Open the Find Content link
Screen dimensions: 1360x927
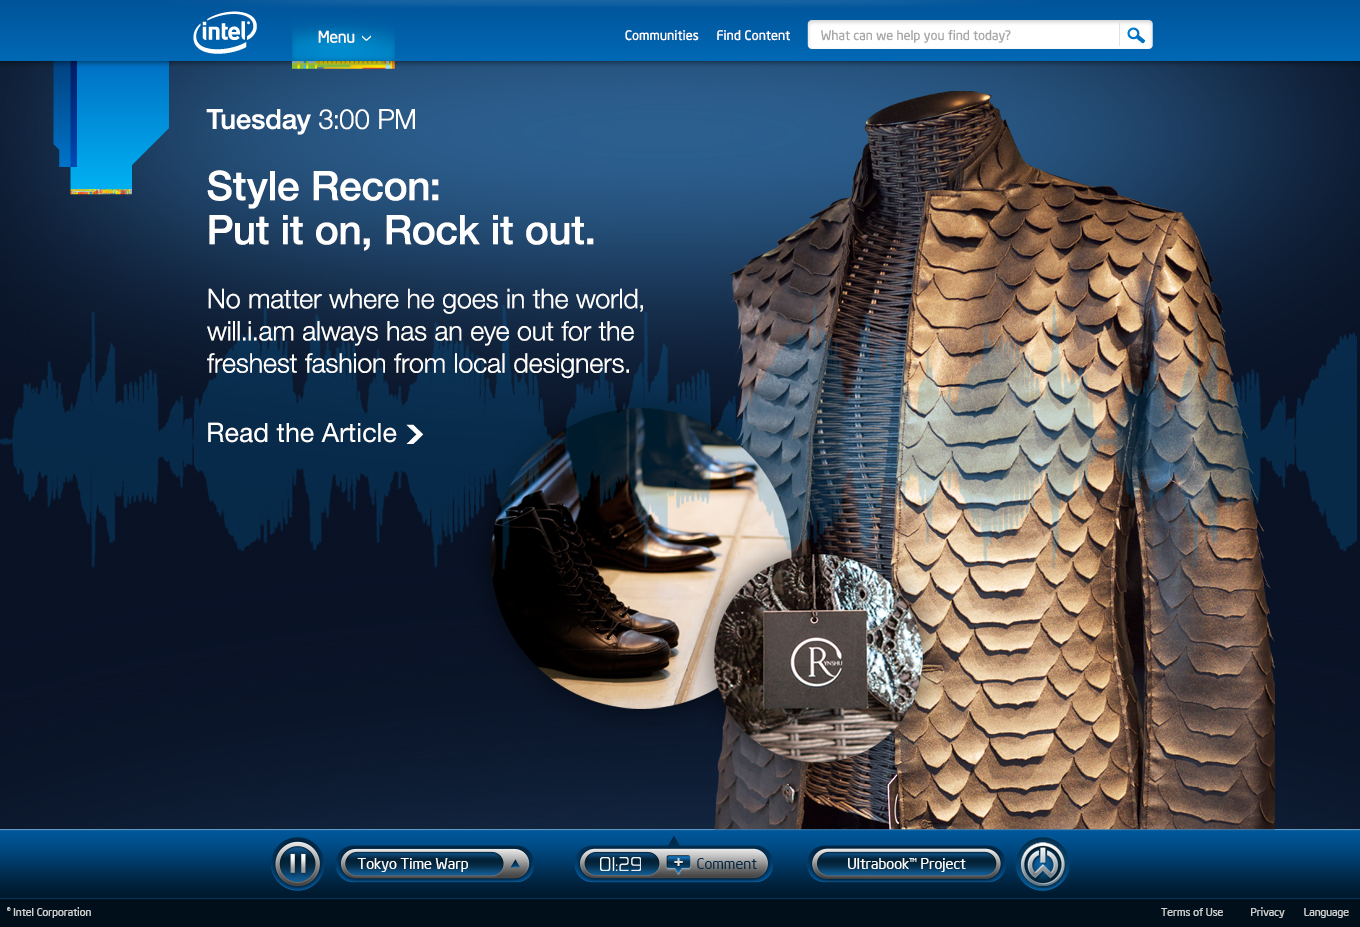coord(753,35)
